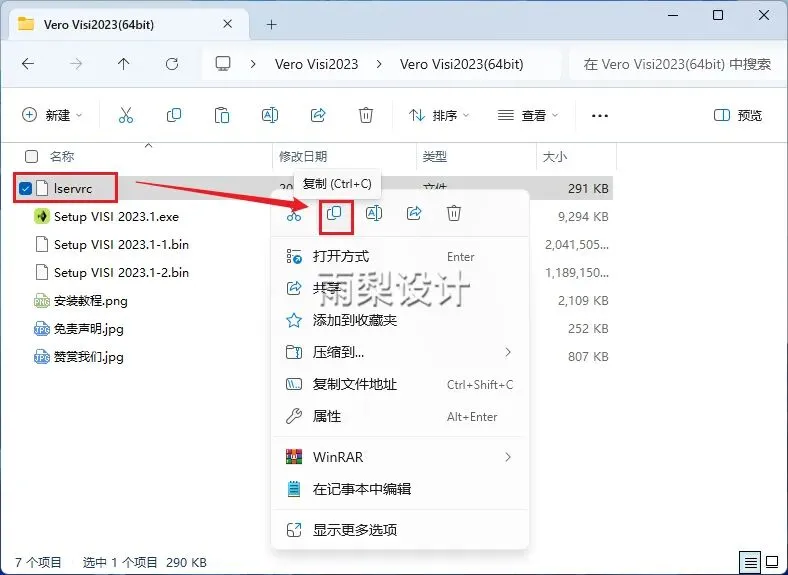The image size is (788, 575).
Task: Uncheck the lservrc file checkbox
Action: pos(25,188)
